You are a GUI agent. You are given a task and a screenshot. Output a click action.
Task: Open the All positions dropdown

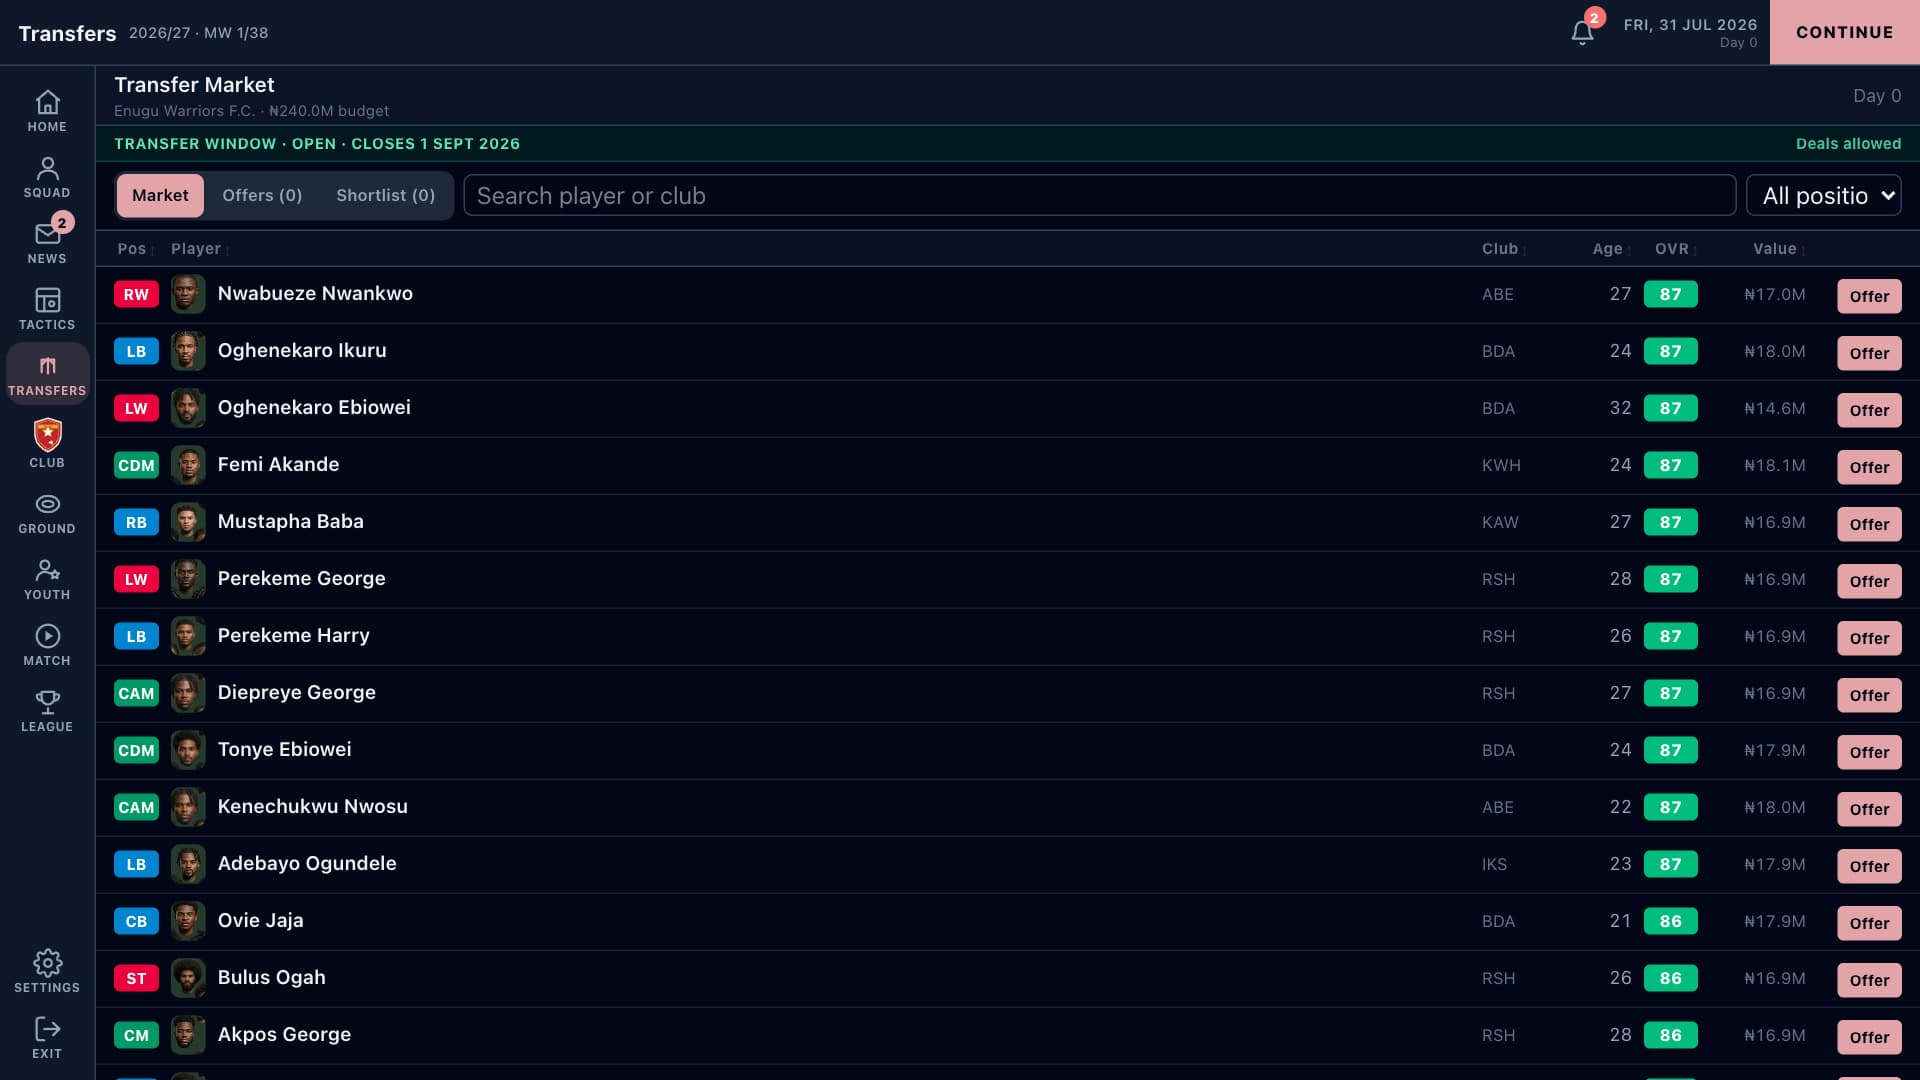(1823, 195)
